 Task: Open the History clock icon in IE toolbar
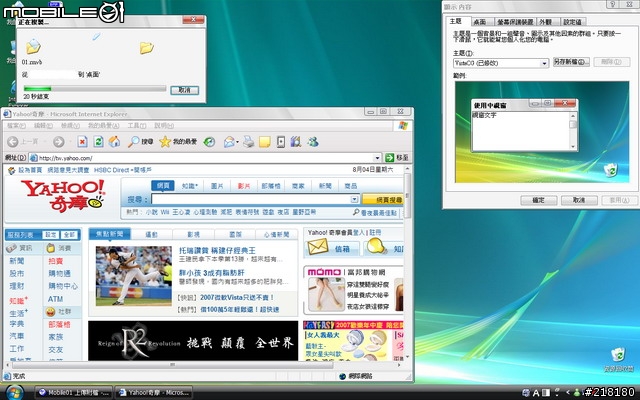coord(209,142)
